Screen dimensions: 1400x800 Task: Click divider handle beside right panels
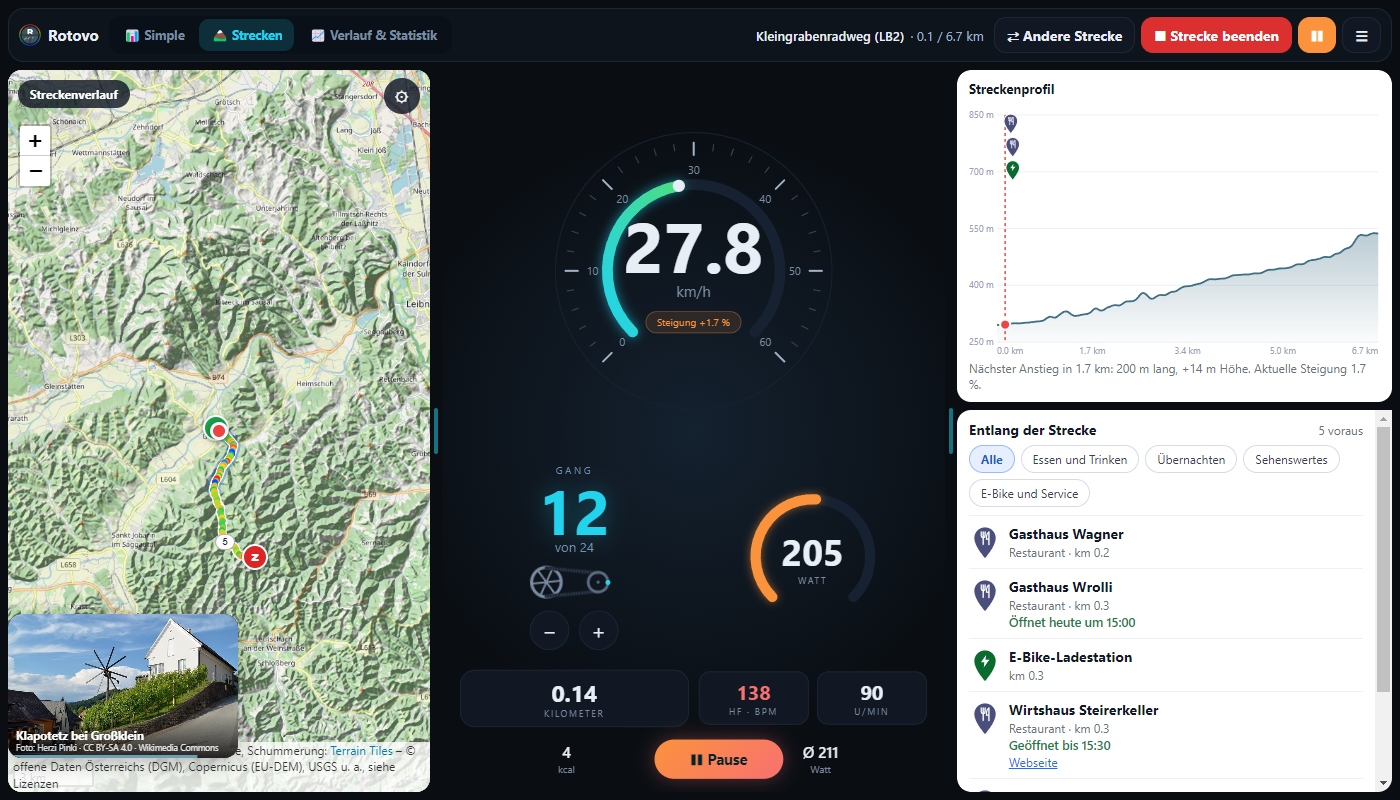pos(951,431)
